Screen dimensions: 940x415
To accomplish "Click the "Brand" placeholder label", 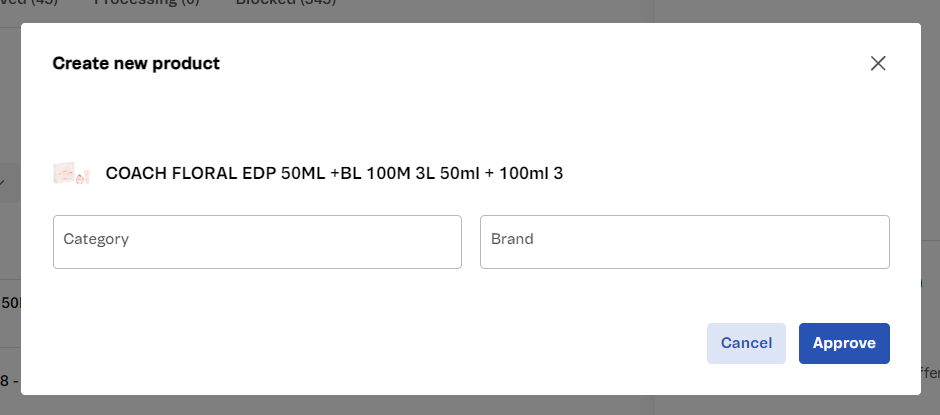I will pyautogui.click(x=512, y=239).
